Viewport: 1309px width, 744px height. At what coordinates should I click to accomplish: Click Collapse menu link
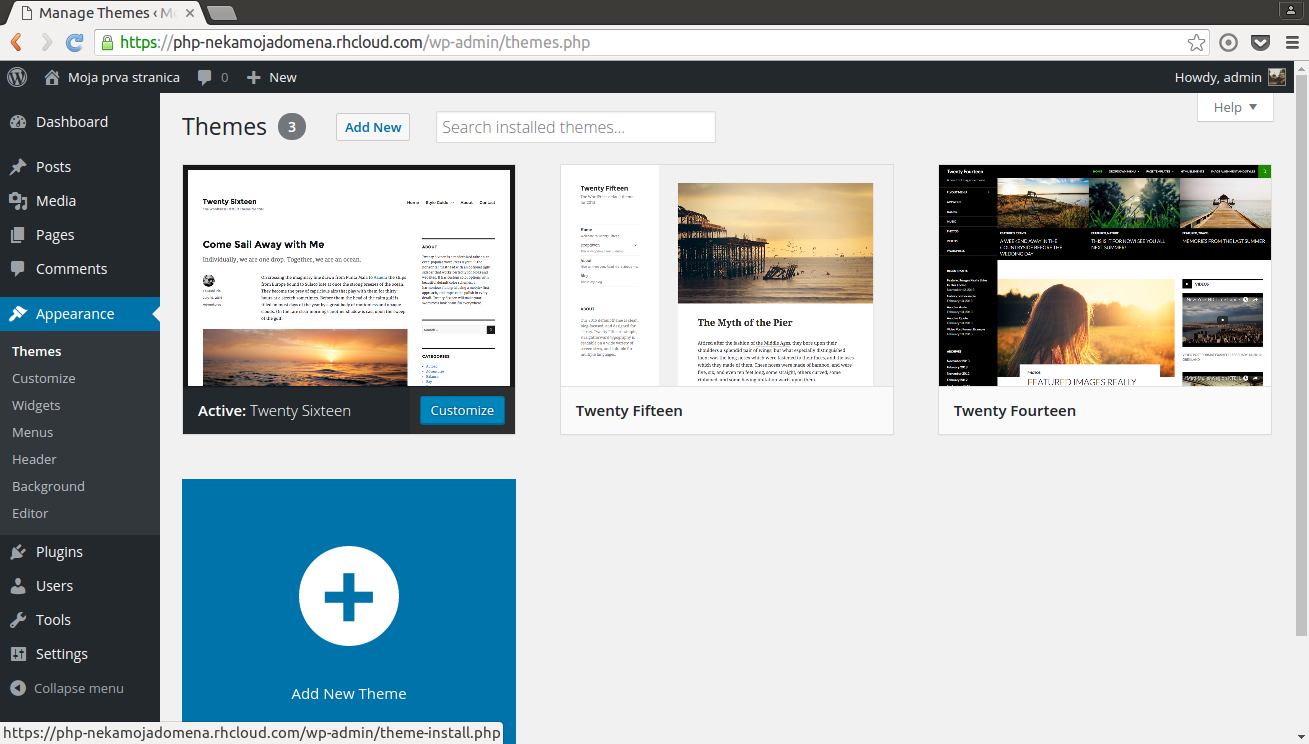pos(79,689)
